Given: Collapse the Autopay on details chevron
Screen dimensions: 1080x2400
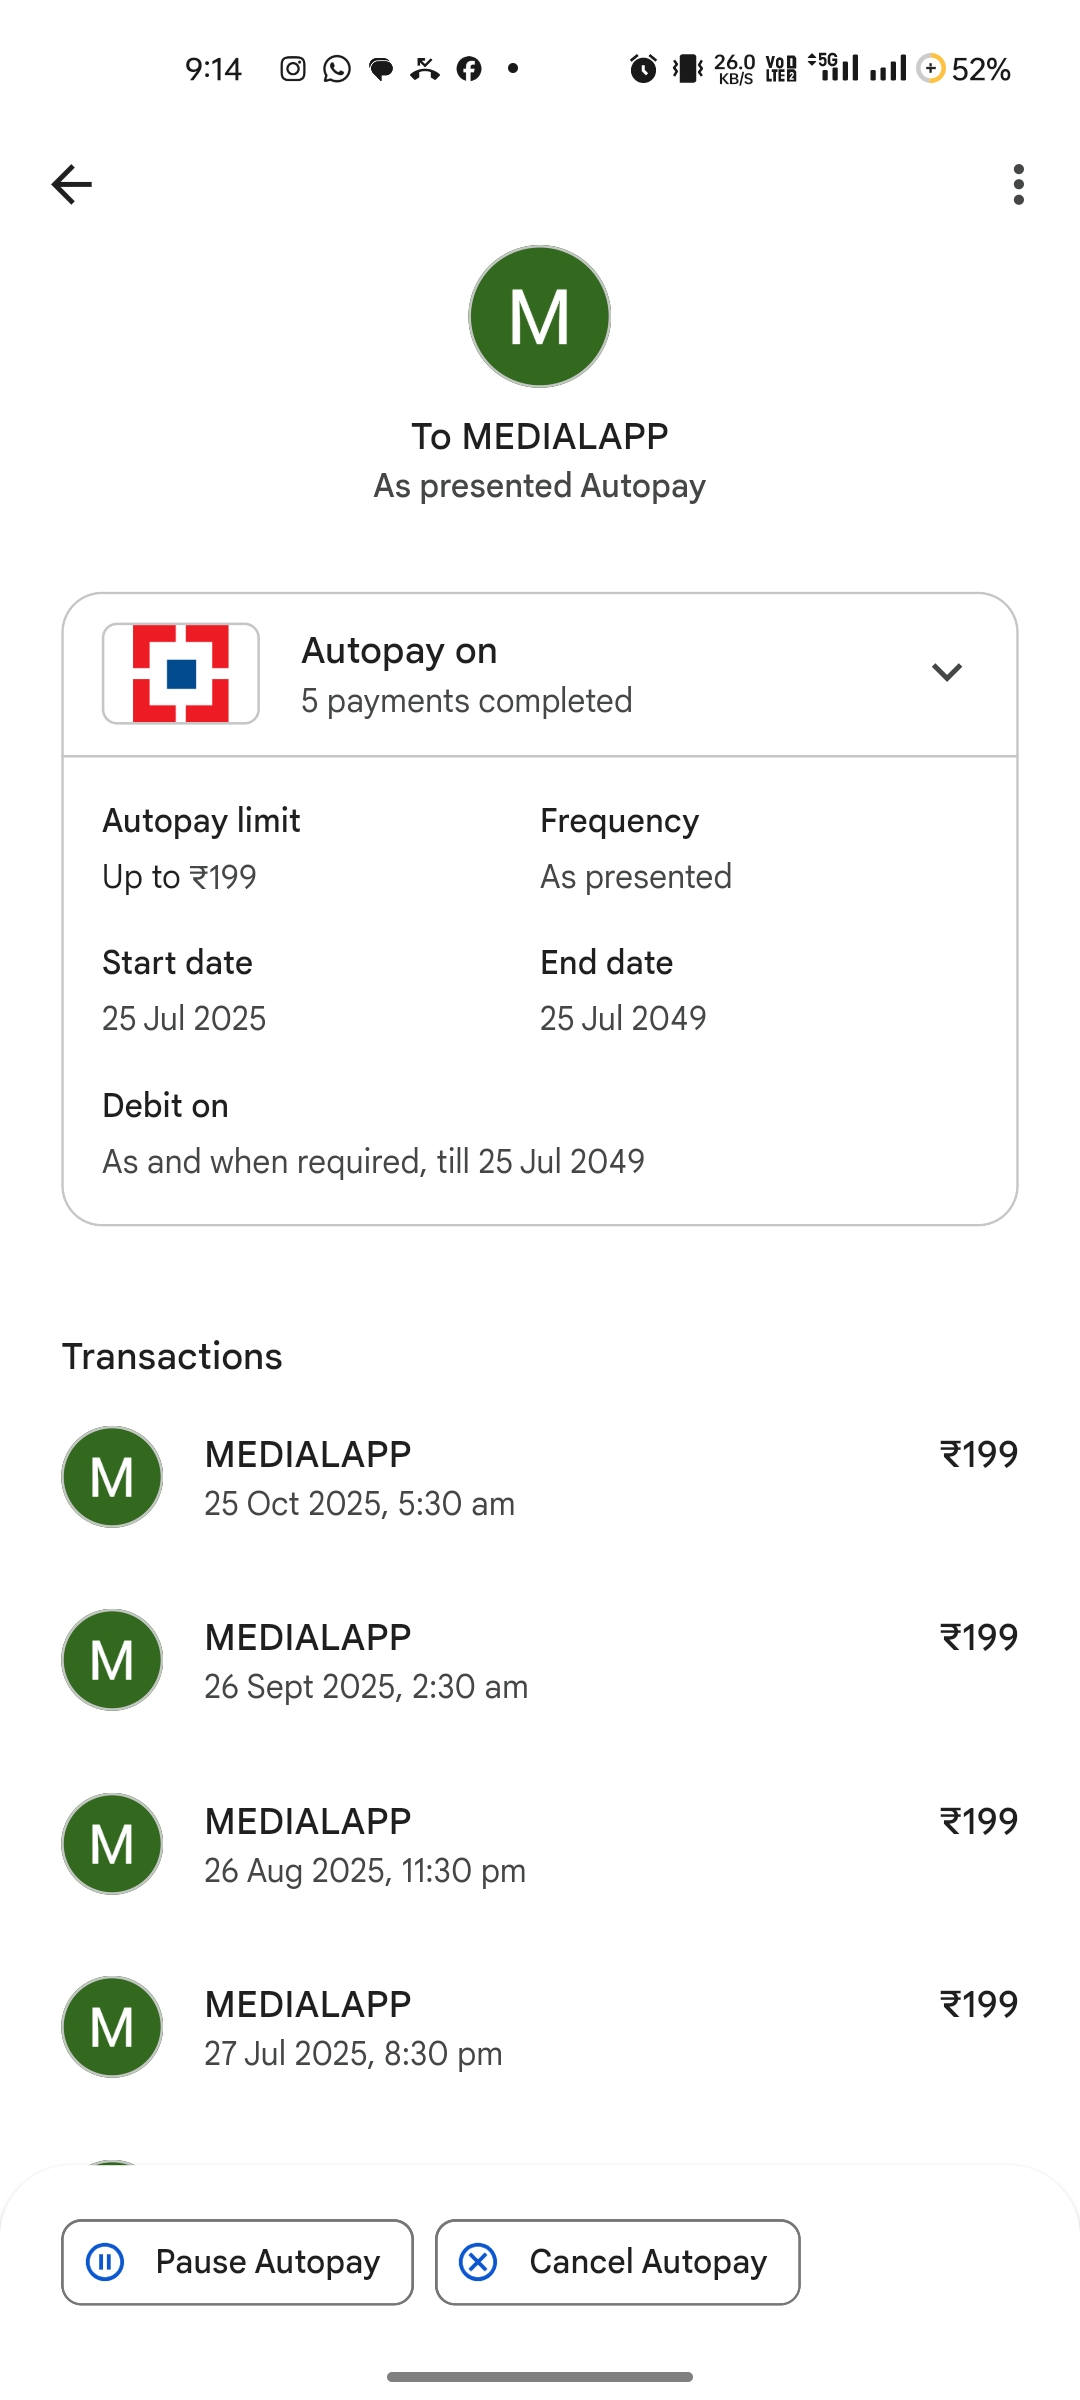Looking at the screenshot, I should [946, 672].
